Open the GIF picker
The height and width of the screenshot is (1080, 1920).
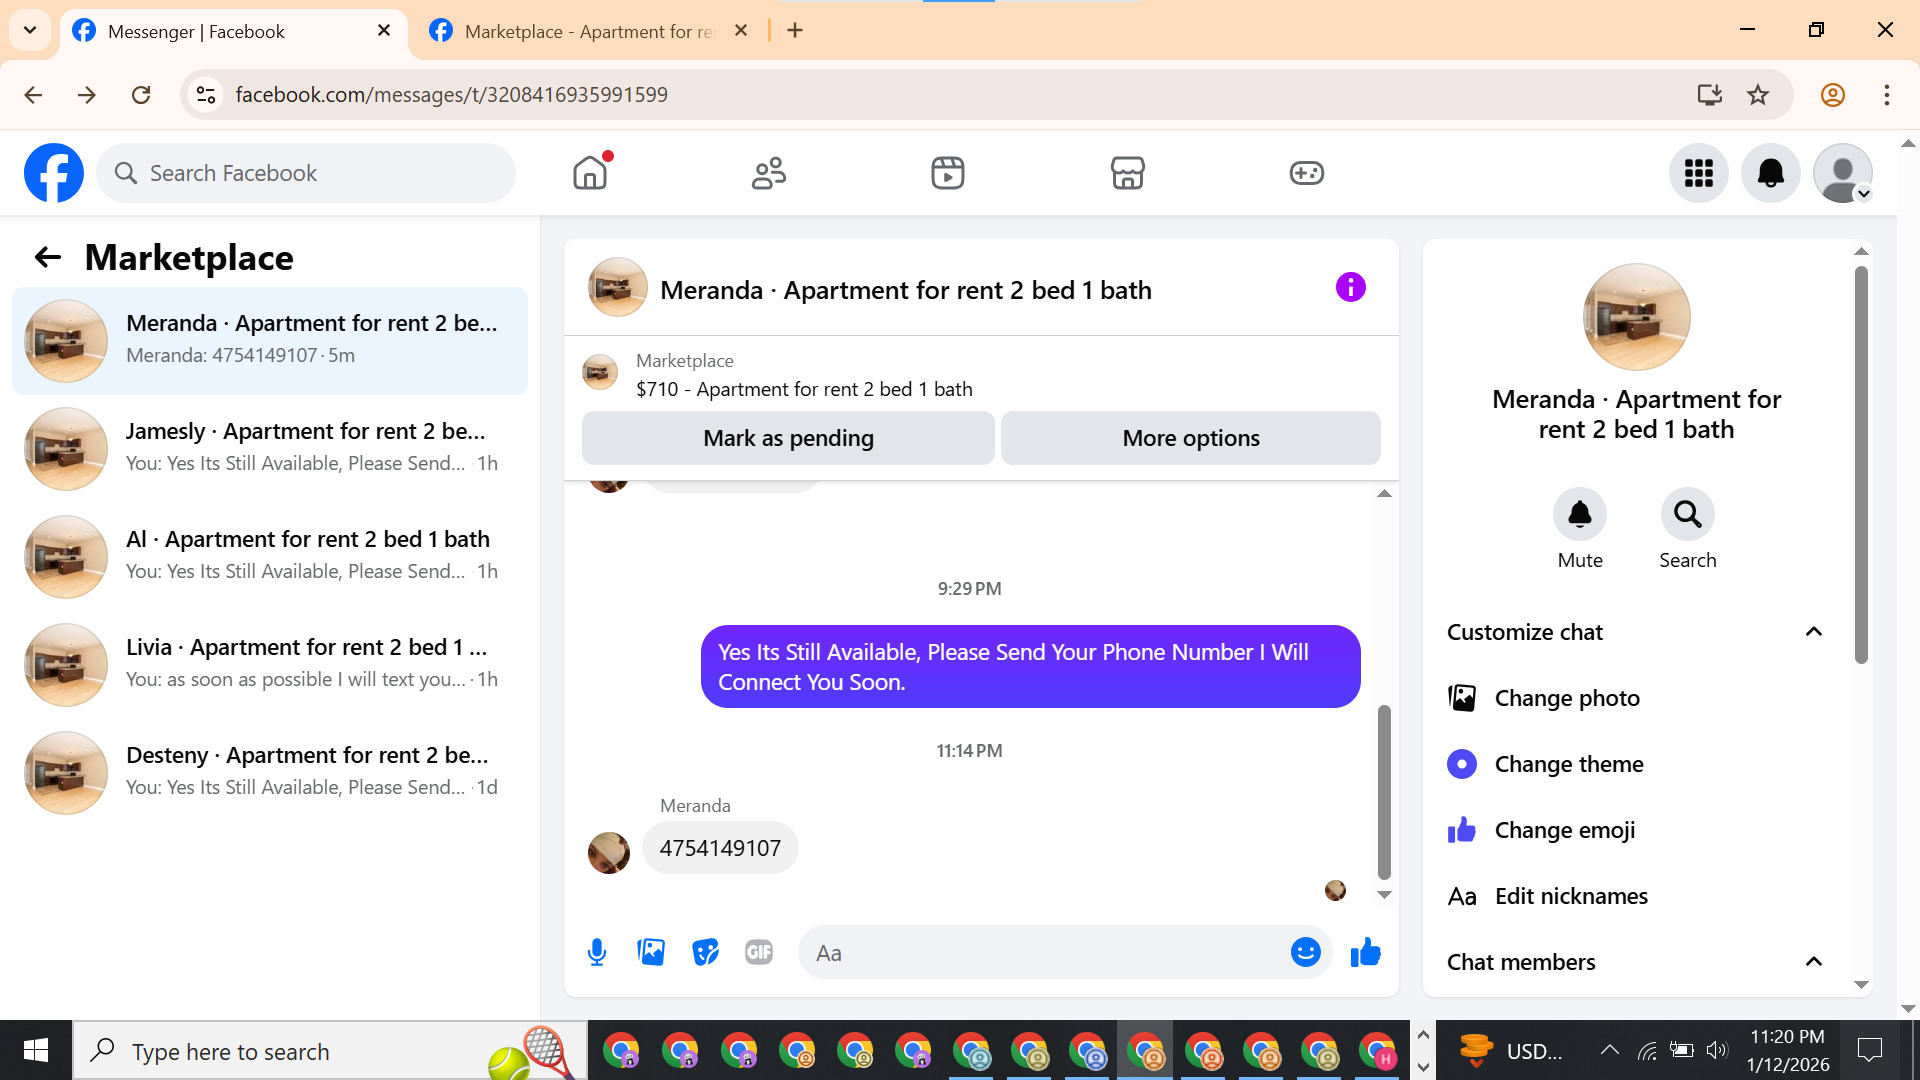point(759,952)
